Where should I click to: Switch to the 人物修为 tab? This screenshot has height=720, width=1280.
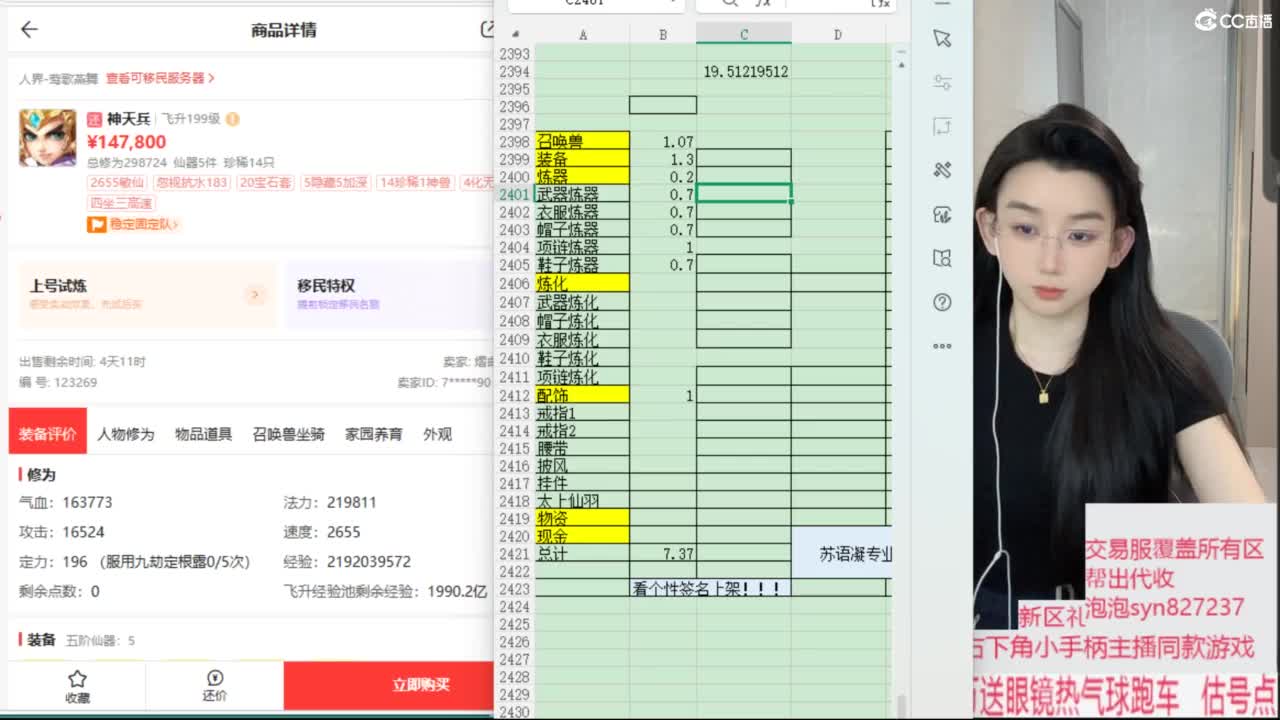click(x=126, y=434)
